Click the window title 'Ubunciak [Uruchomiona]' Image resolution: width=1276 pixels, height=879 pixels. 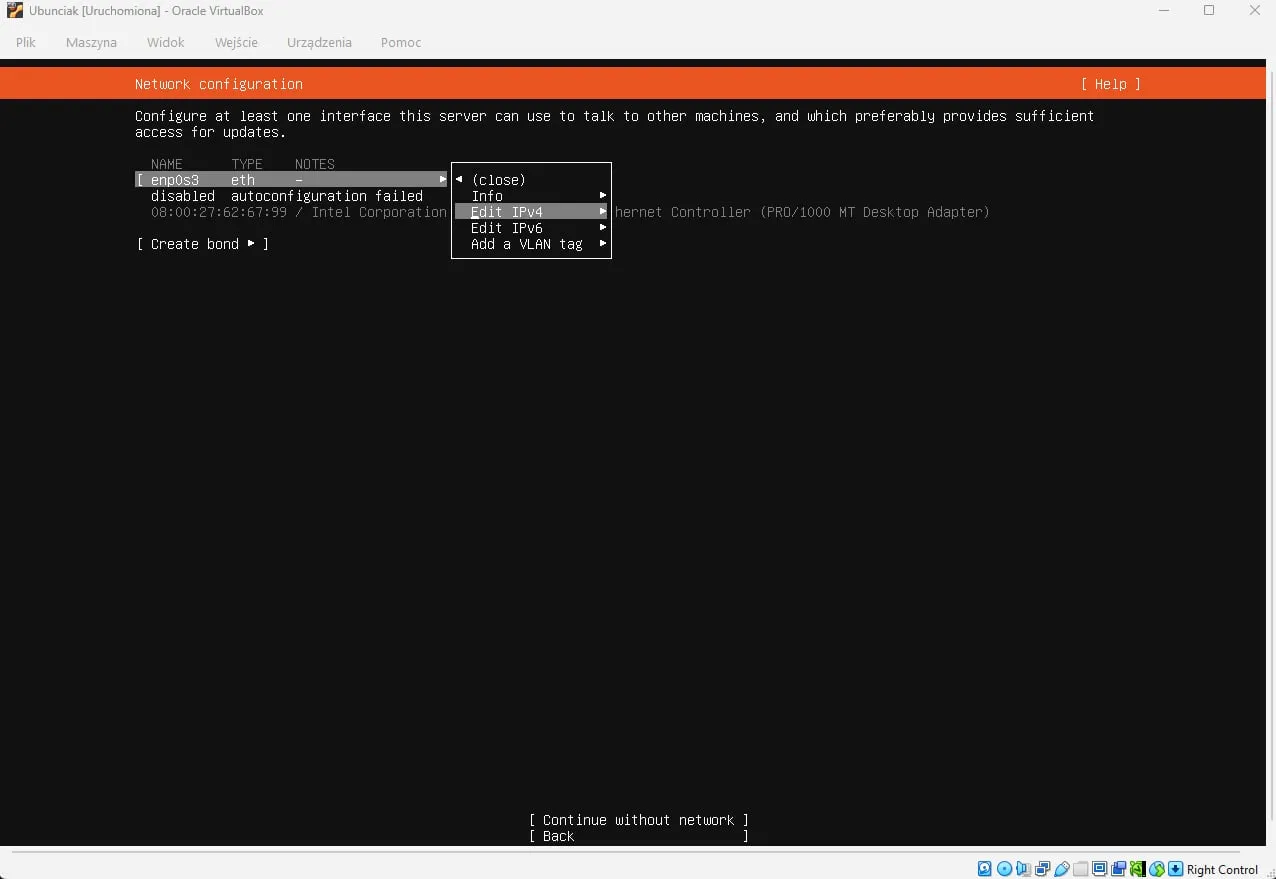tap(95, 10)
